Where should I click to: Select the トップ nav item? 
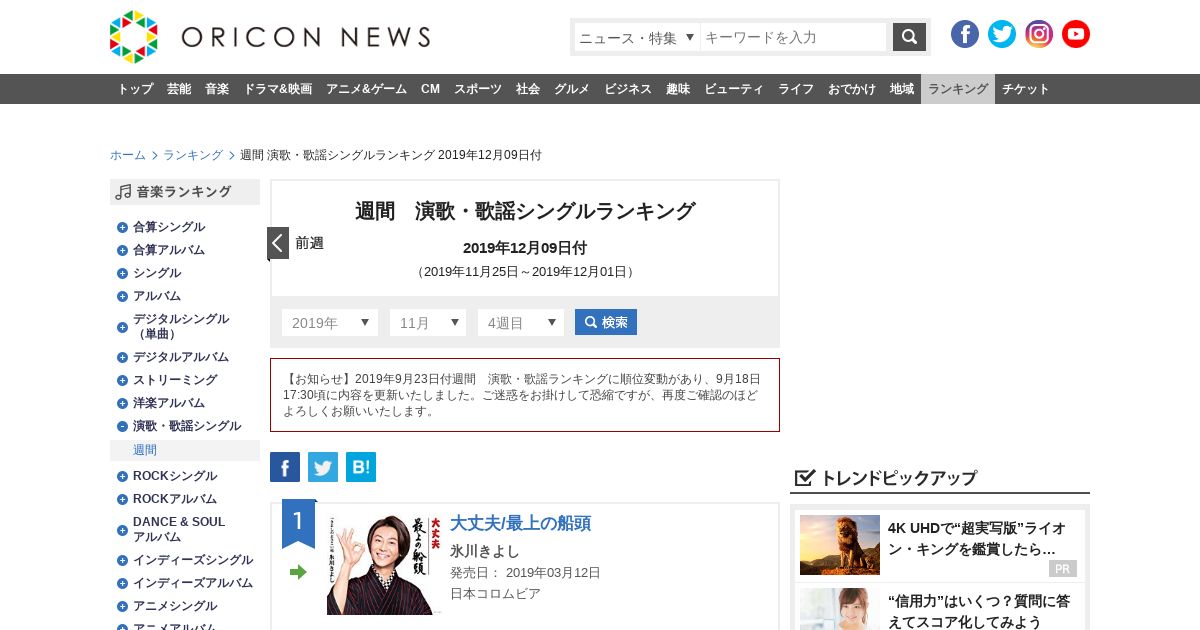(135, 89)
